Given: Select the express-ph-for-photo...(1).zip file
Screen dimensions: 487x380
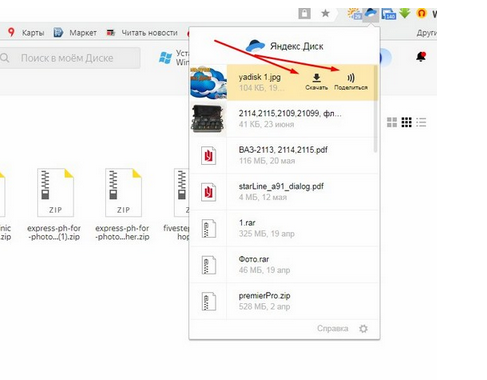Looking at the screenshot, I should pyautogui.click(x=55, y=204).
